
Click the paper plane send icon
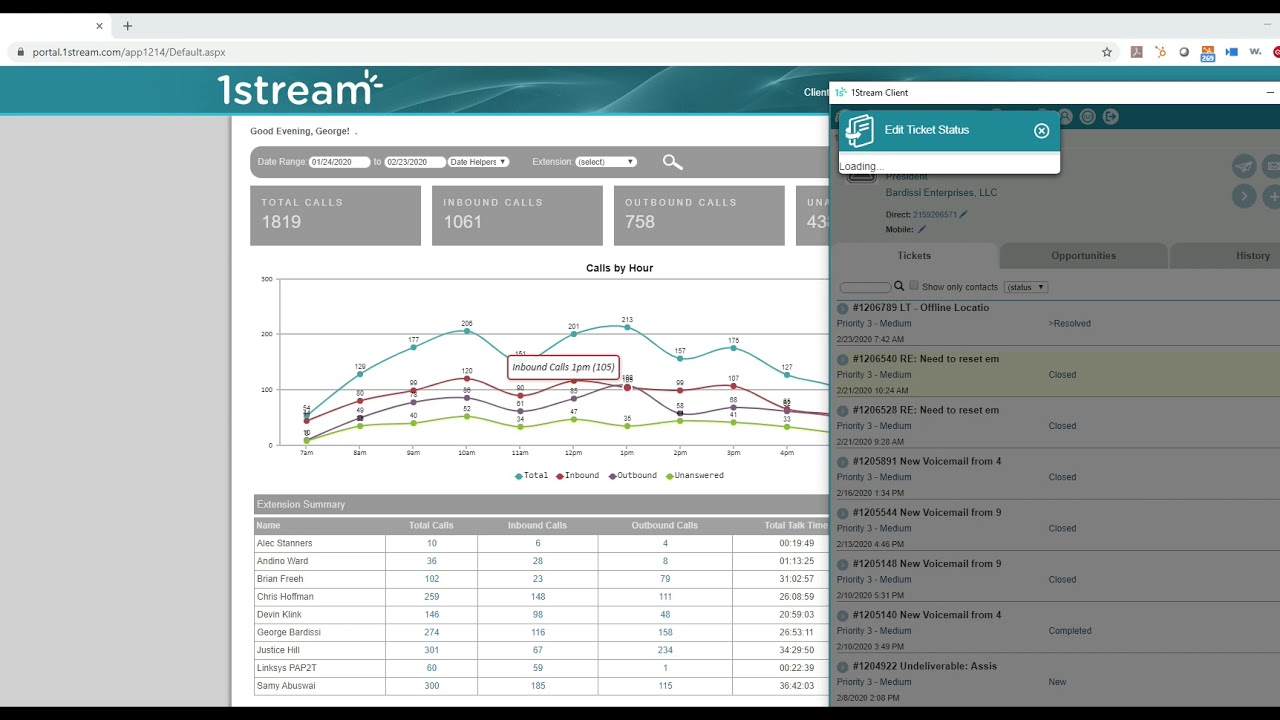pos(1244,166)
